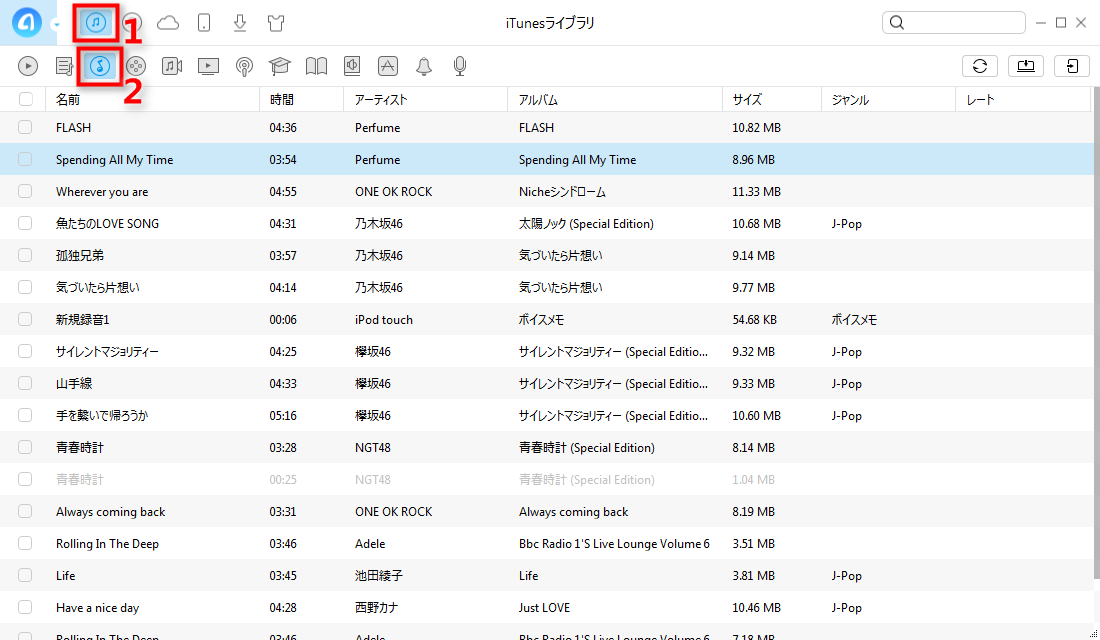Open the iCloud content cloud icon

click(x=168, y=23)
